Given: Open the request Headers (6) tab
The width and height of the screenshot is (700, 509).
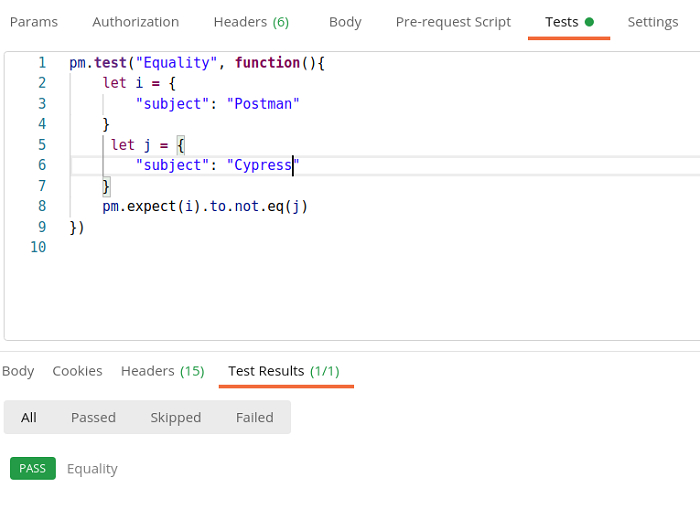Looking at the screenshot, I should (251, 22).
